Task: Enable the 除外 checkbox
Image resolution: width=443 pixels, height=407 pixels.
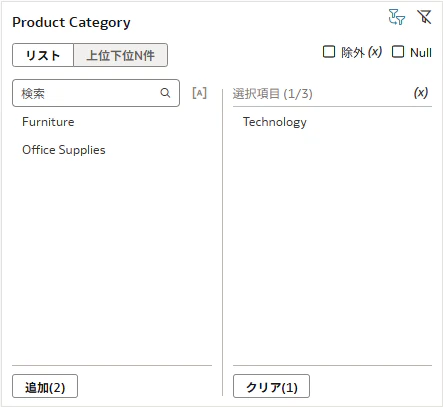Action: 329,52
